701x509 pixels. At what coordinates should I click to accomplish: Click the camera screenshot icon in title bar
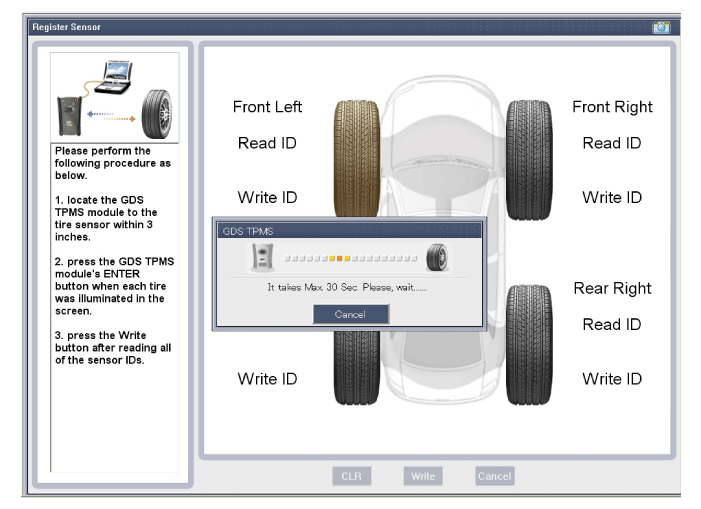pyautogui.click(x=661, y=27)
